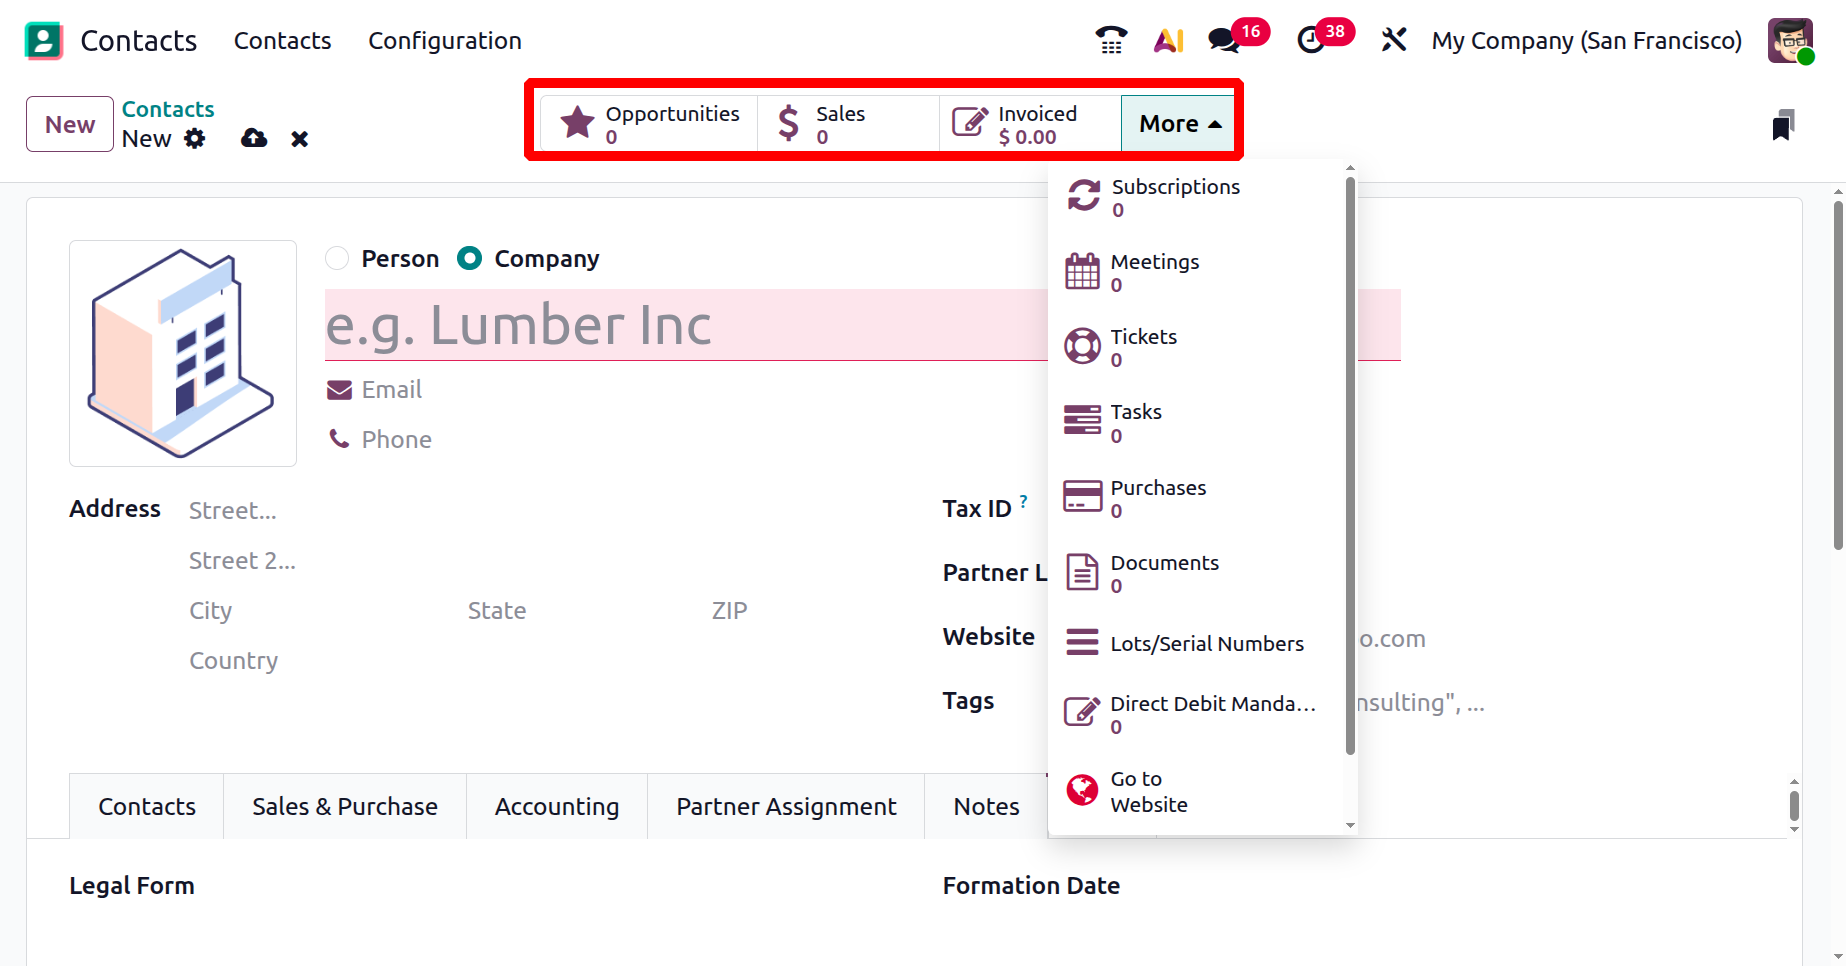Viewport: 1846px width, 966px height.
Task: Collapse the More dropdown
Action: pos(1179,124)
